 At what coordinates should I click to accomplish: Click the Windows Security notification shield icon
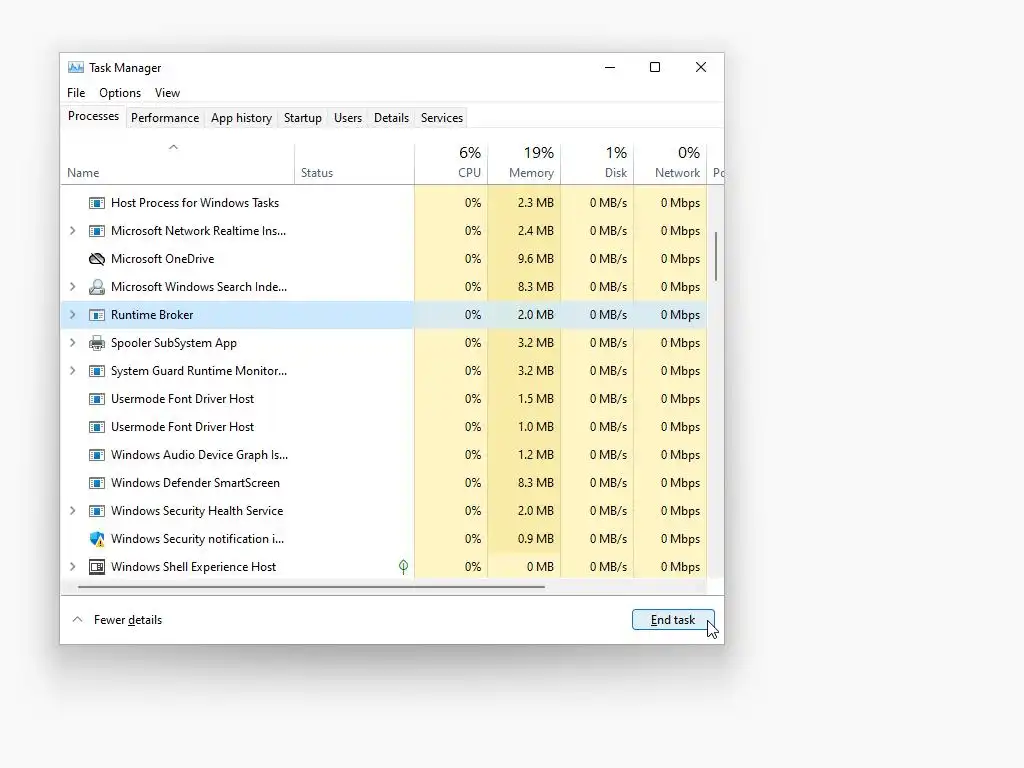(97, 539)
